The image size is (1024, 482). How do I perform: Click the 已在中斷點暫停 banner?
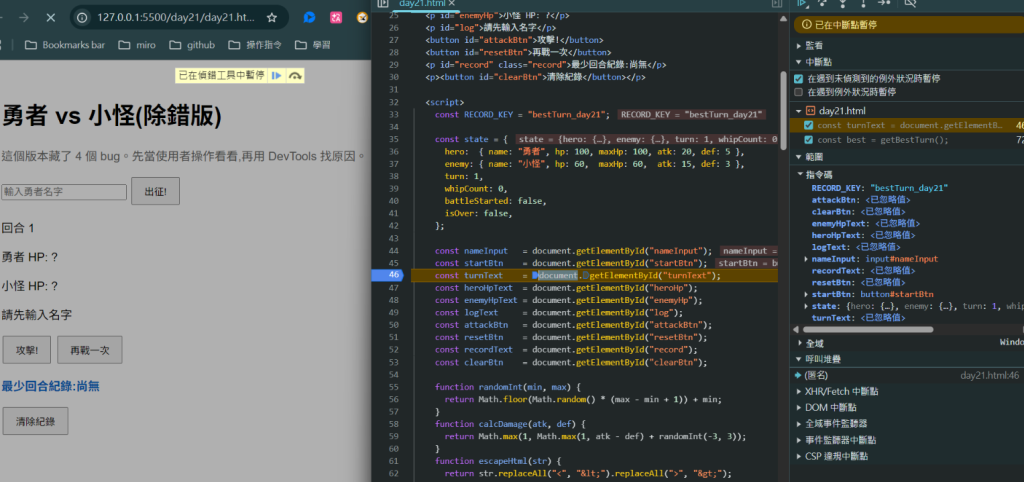click(909, 25)
